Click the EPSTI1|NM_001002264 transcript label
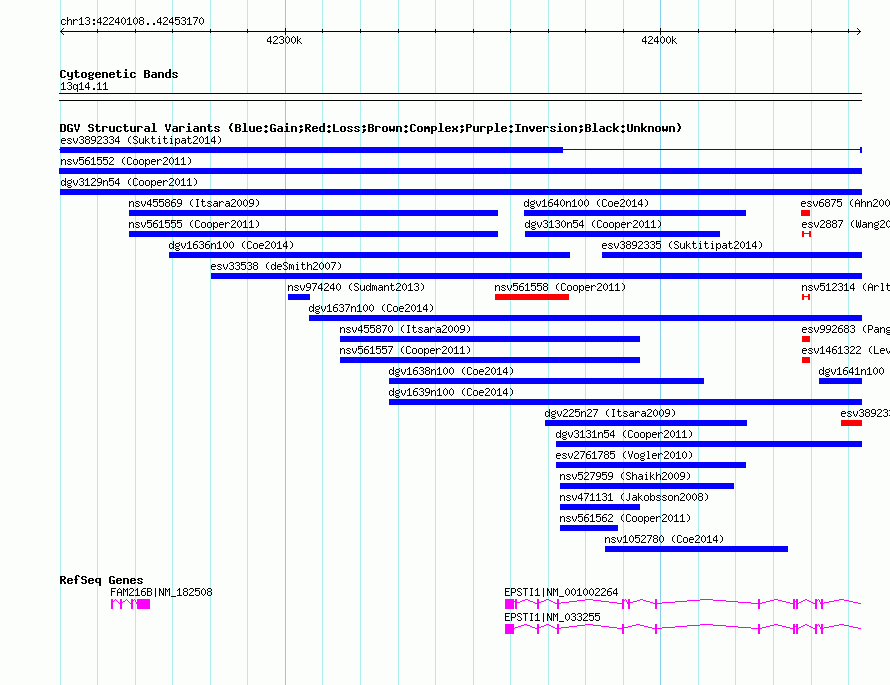Screen dimensions: 890x685 (561, 592)
